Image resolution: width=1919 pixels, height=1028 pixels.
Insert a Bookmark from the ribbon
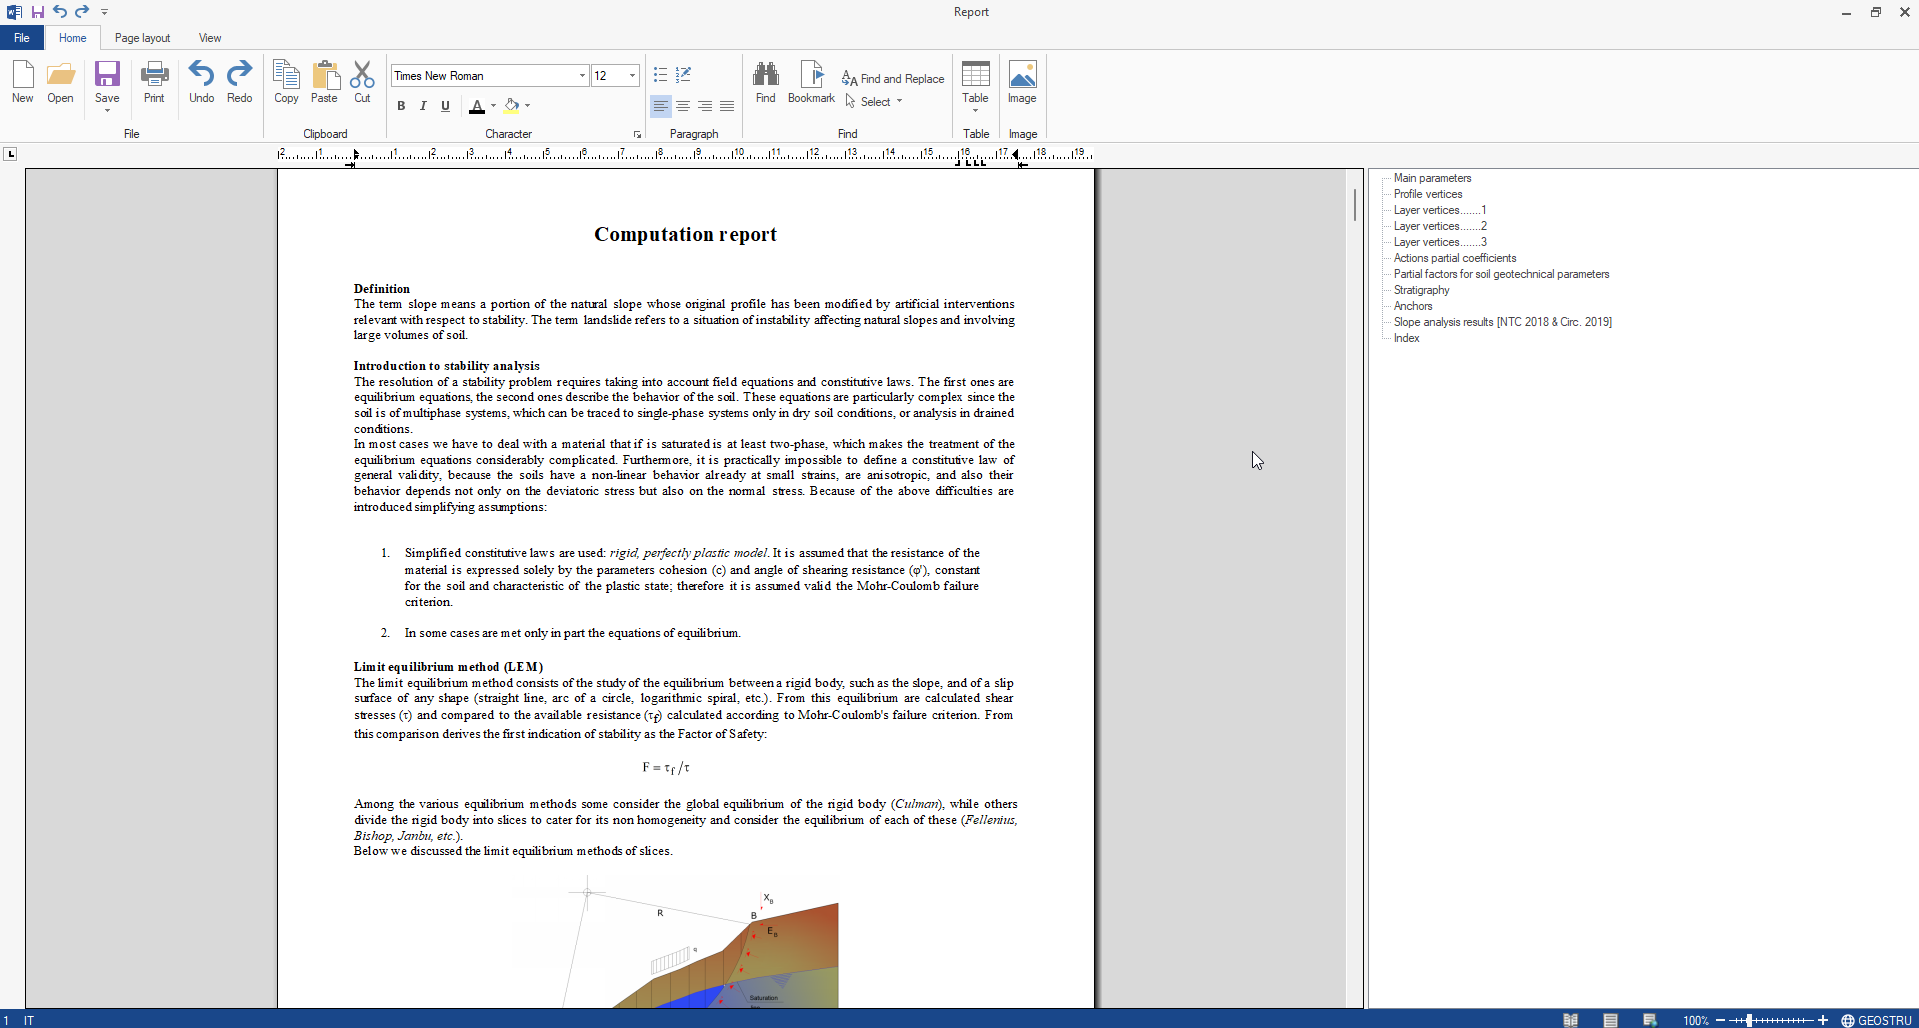pyautogui.click(x=811, y=82)
